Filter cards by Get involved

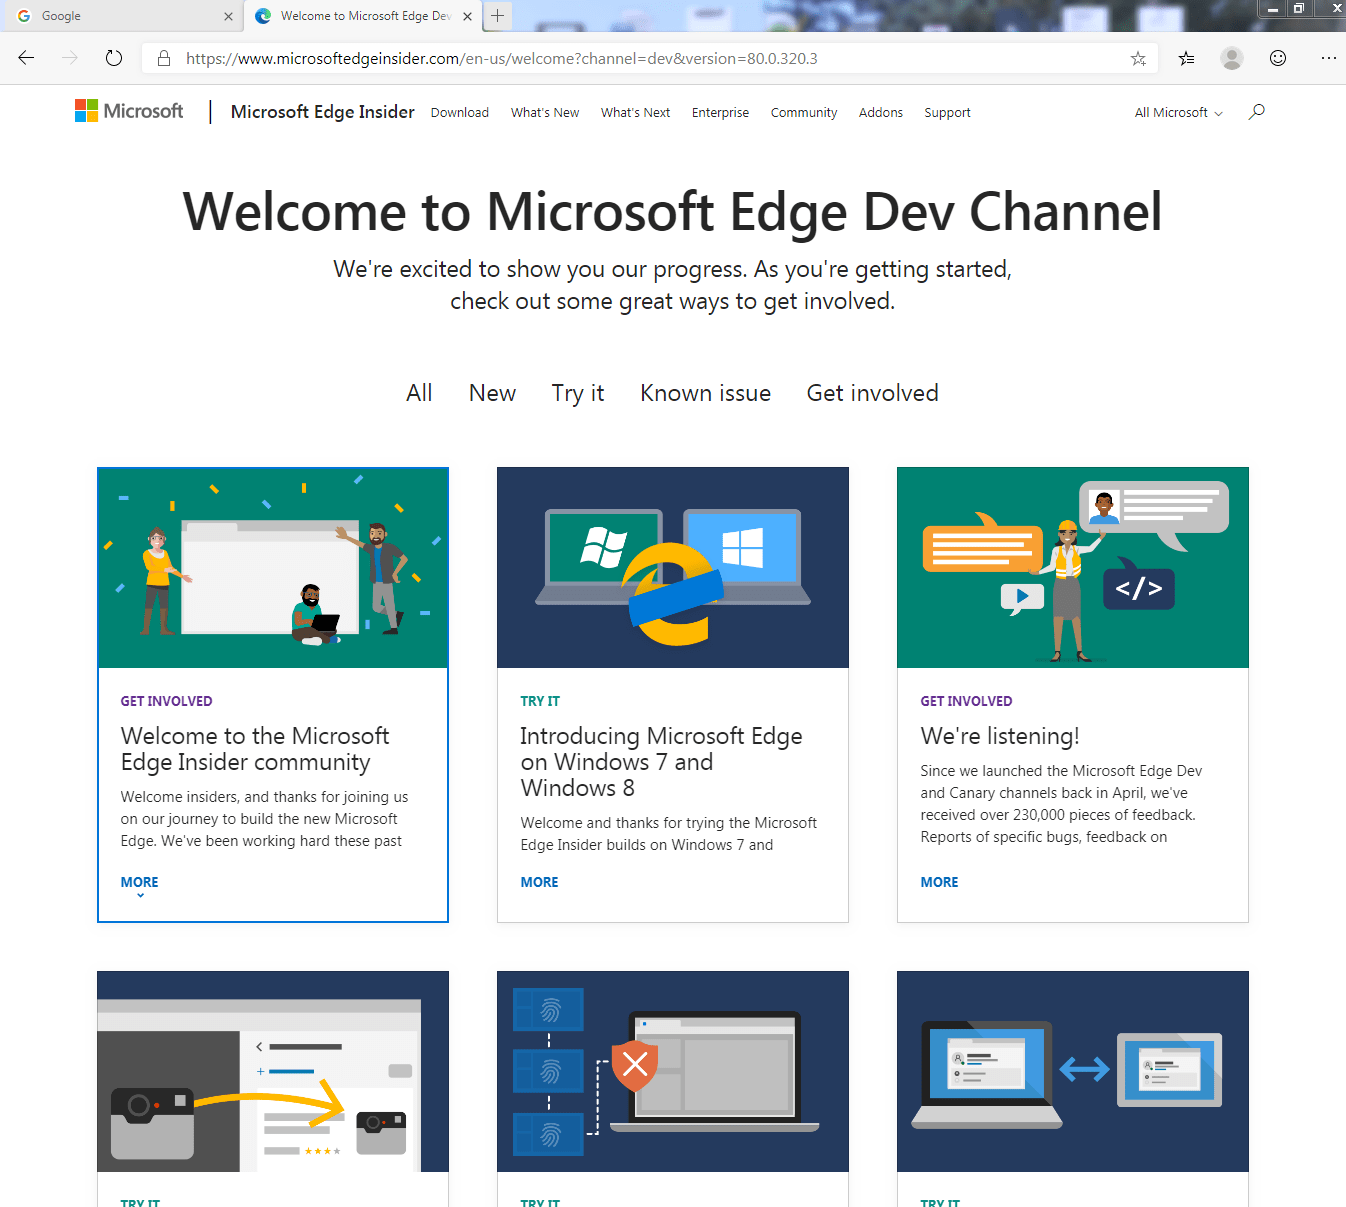pyautogui.click(x=872, y=393)
